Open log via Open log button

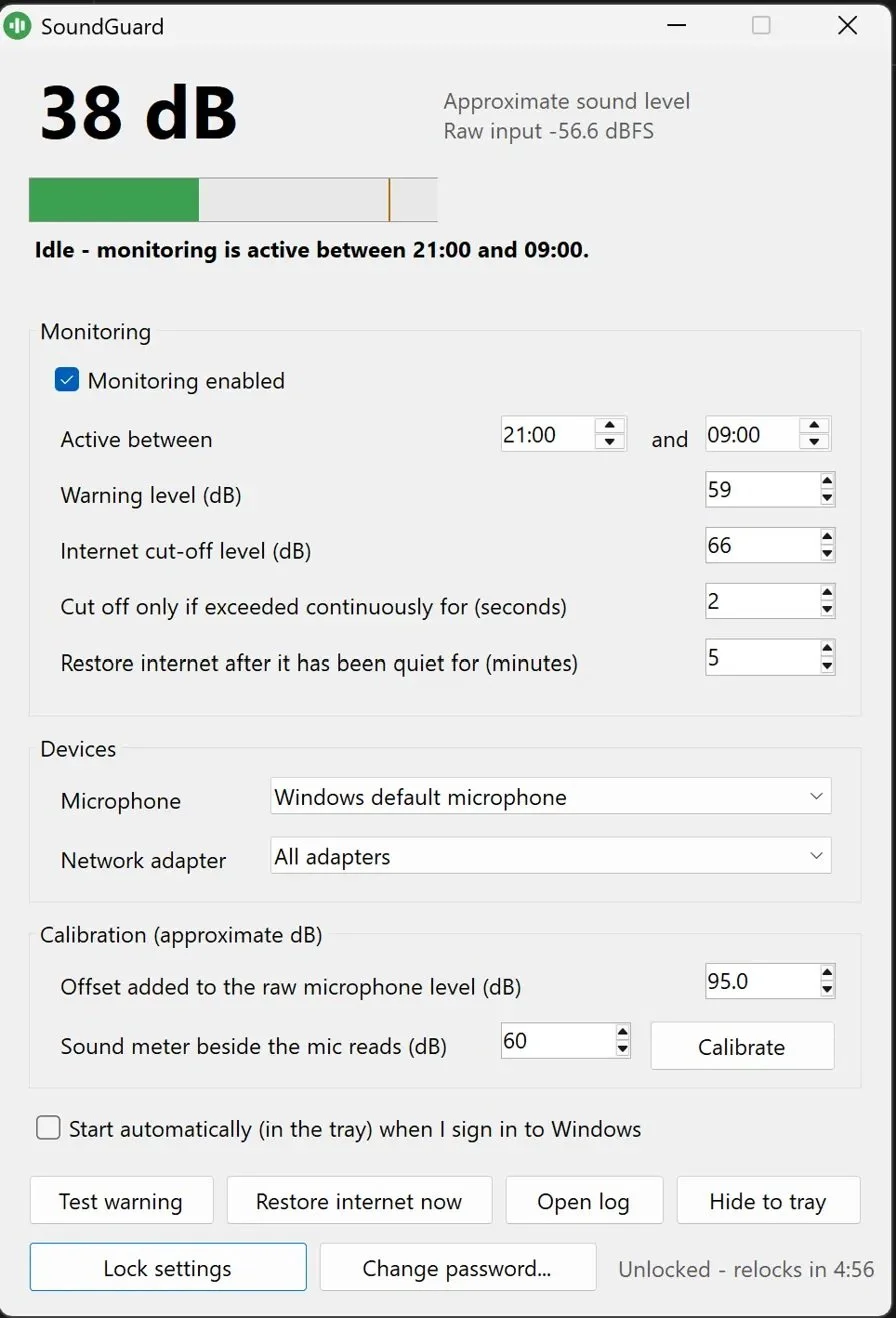click(x=584, y=1201)
